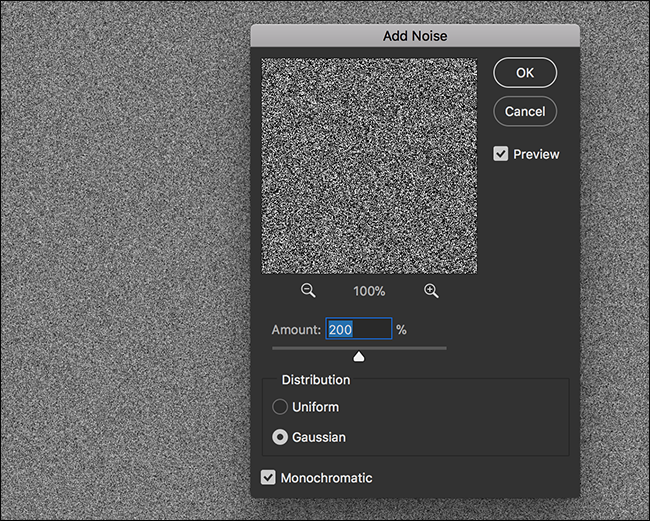Click the Gaussian label text

(x=319, y=437)
